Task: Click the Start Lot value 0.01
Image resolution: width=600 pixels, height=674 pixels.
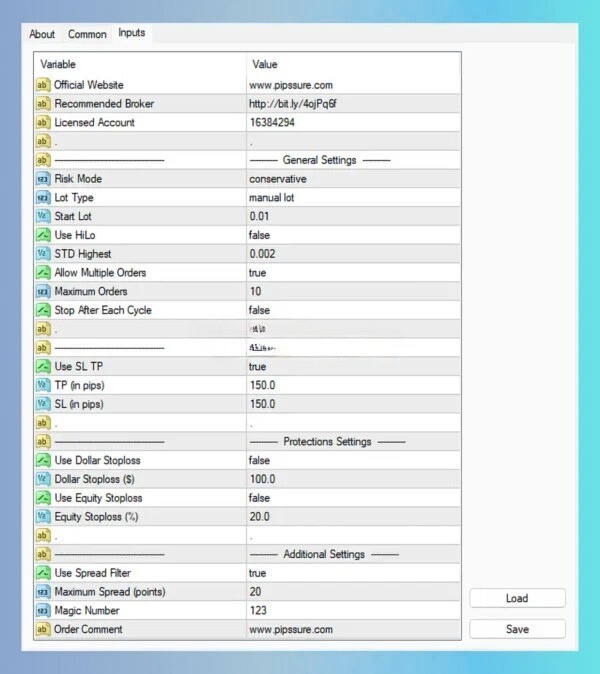Action: pyautogui.click(x=259, y=216)
